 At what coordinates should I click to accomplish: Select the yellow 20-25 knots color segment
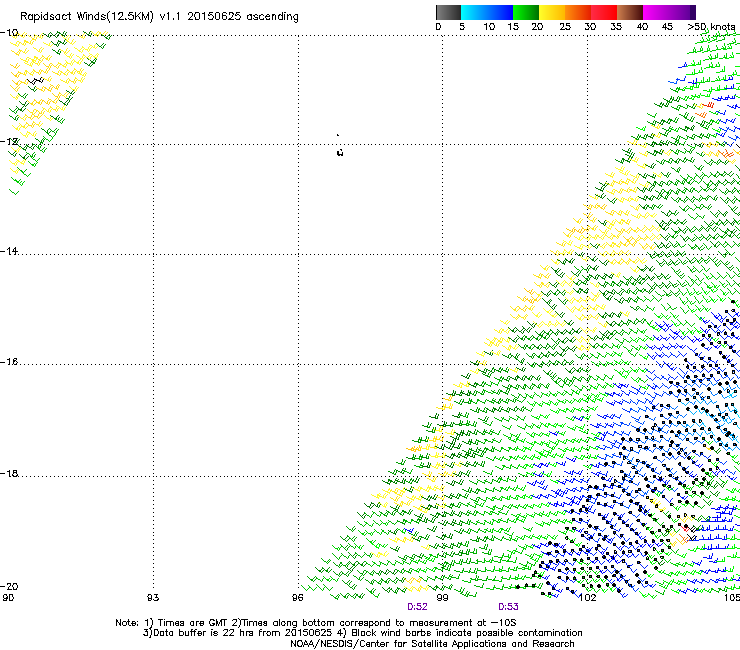tap(552, 12)
